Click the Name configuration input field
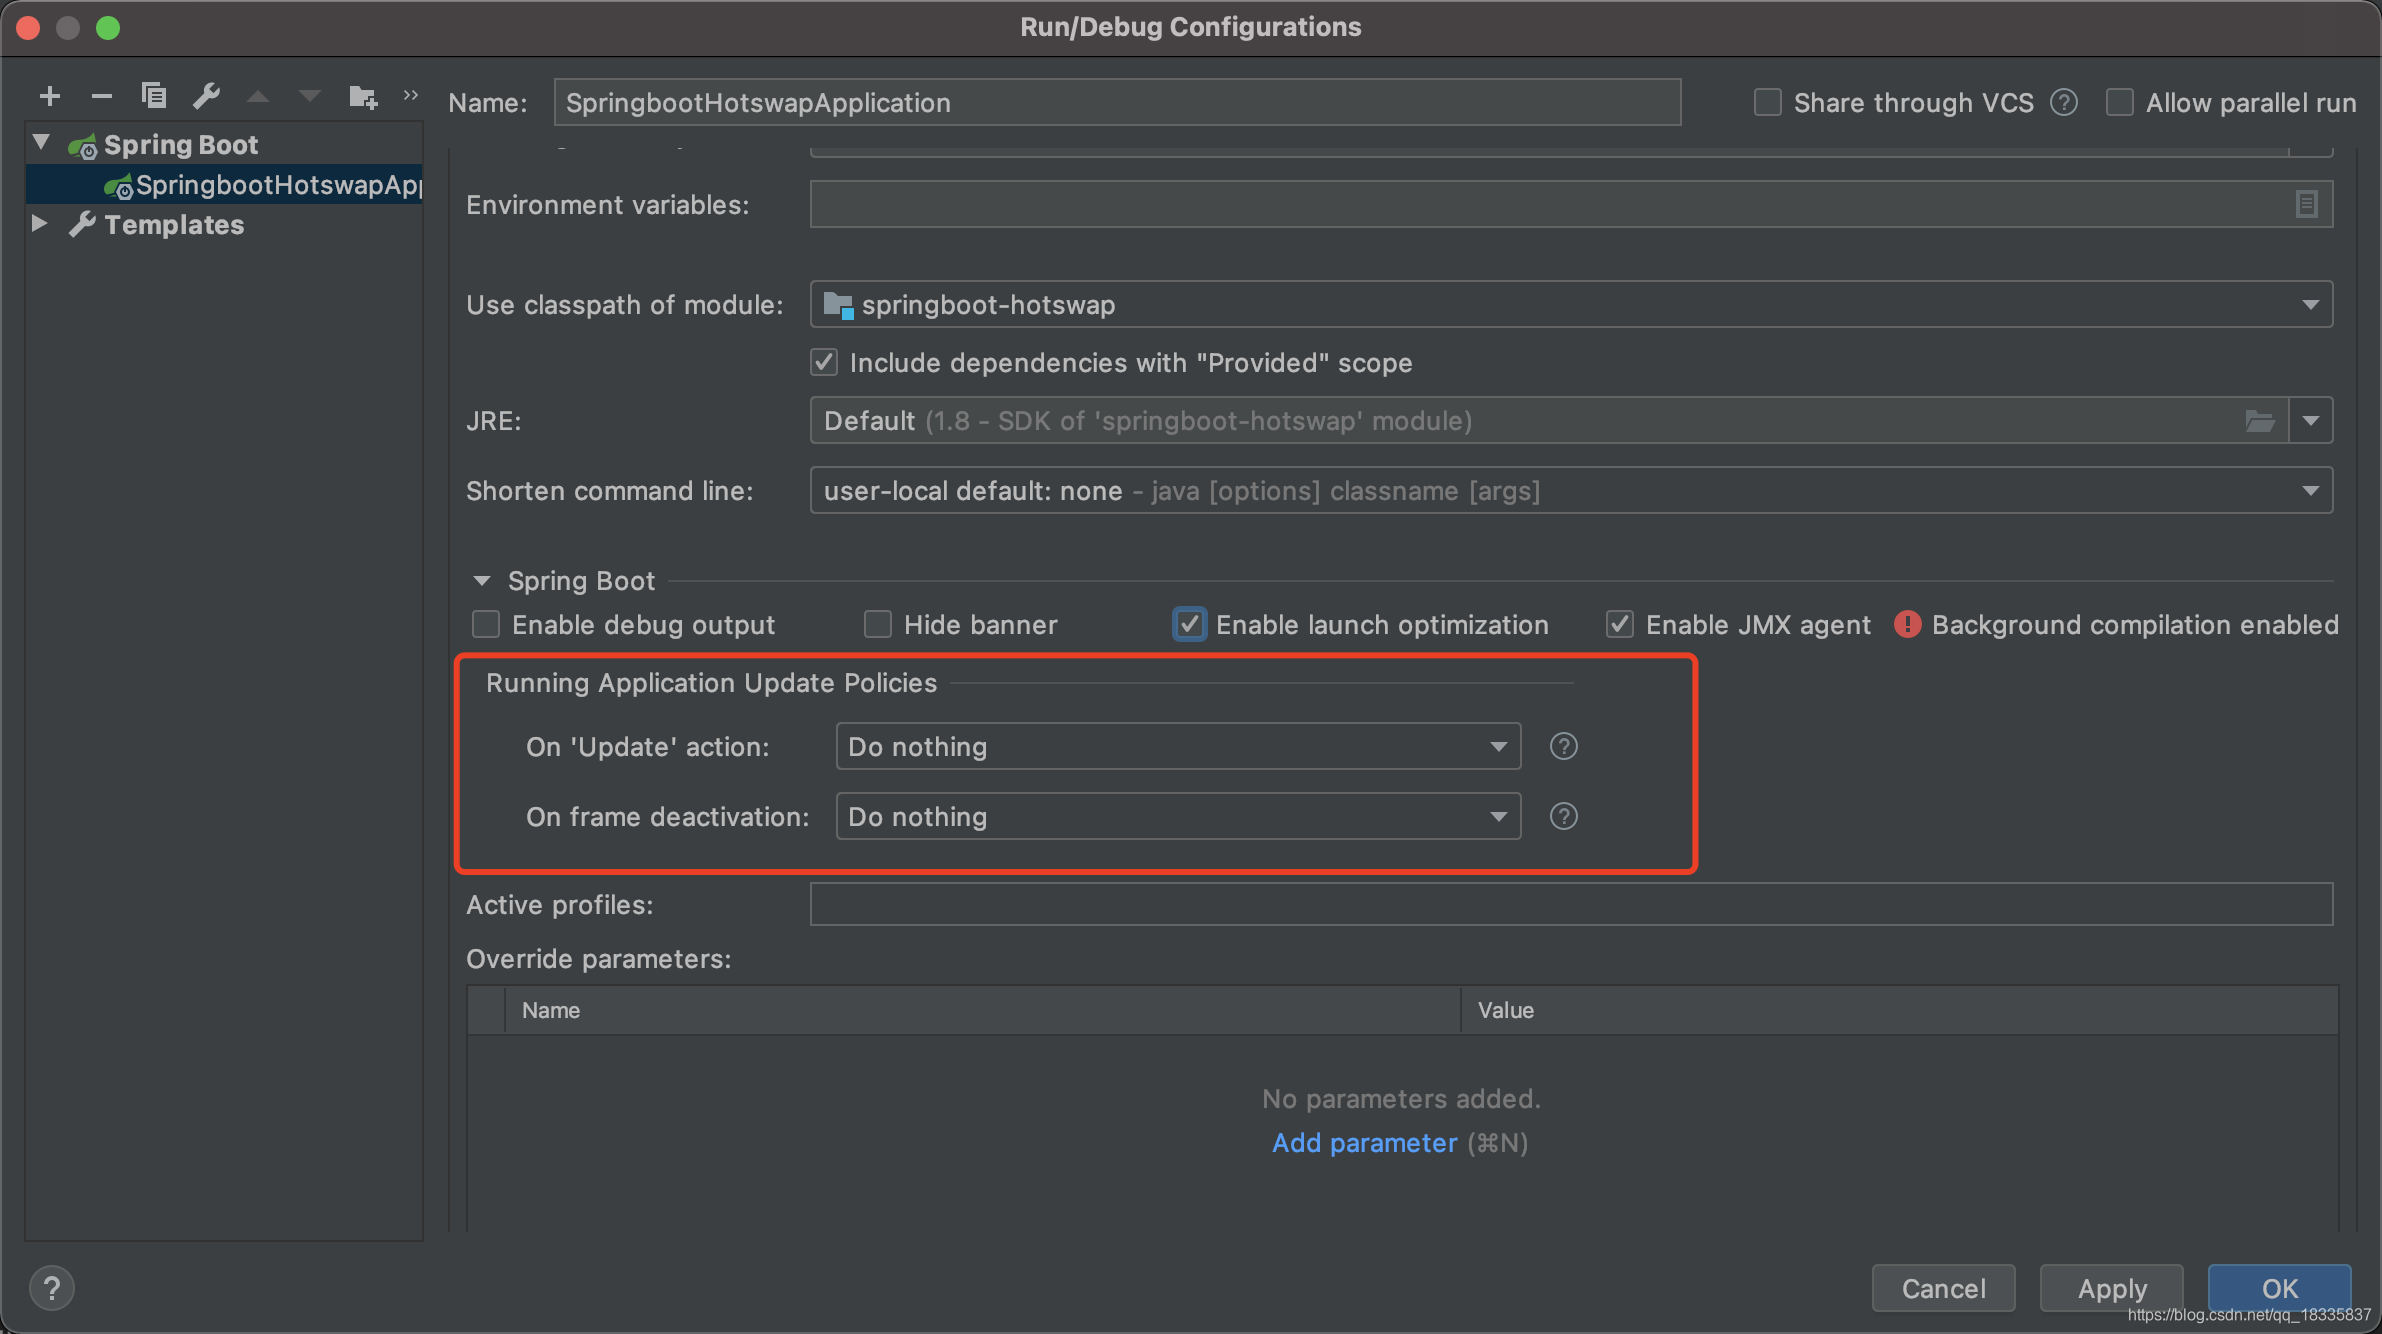This screenshot has width=2382, height=1334. (x=1117, y=101)
